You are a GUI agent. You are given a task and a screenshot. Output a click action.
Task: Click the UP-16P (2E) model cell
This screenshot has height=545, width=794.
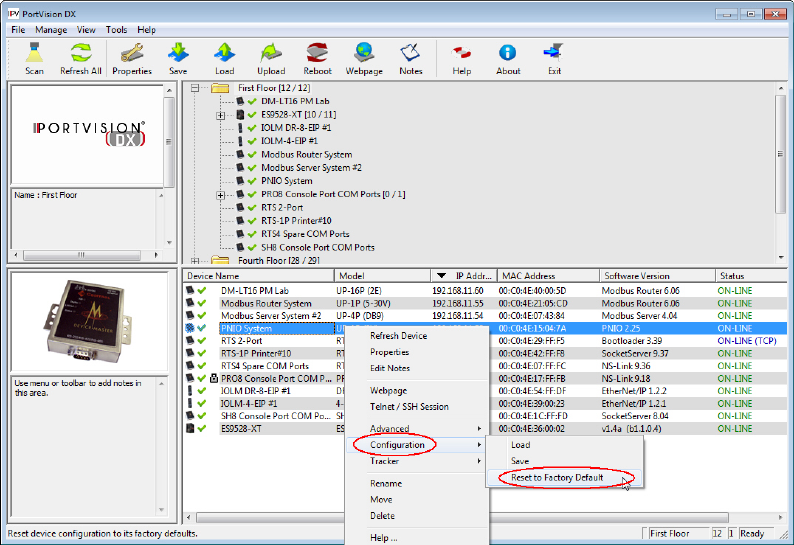(359, 291)
